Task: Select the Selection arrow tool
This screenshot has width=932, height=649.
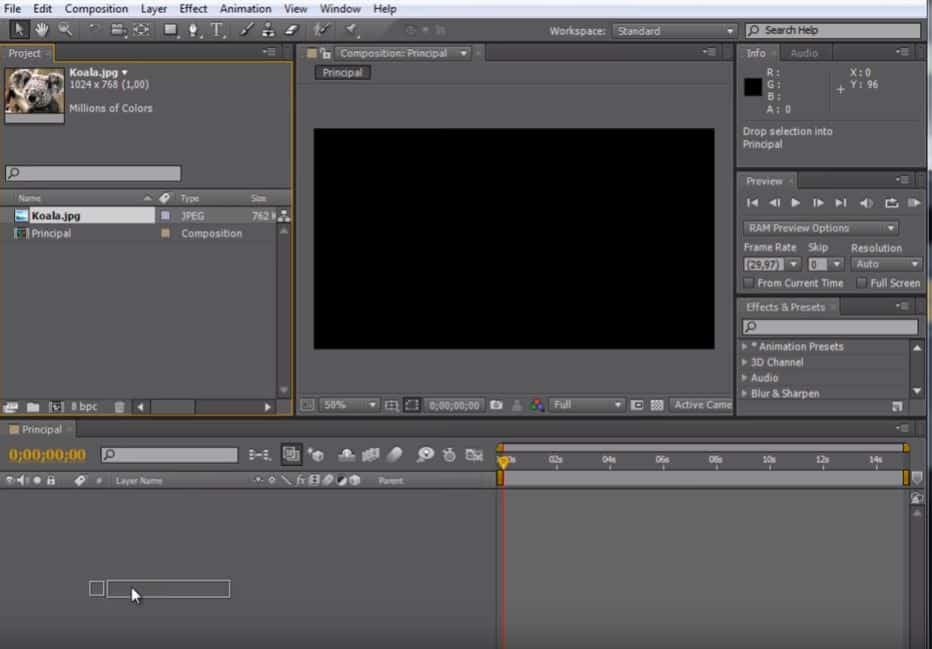Action: [18, 30]
